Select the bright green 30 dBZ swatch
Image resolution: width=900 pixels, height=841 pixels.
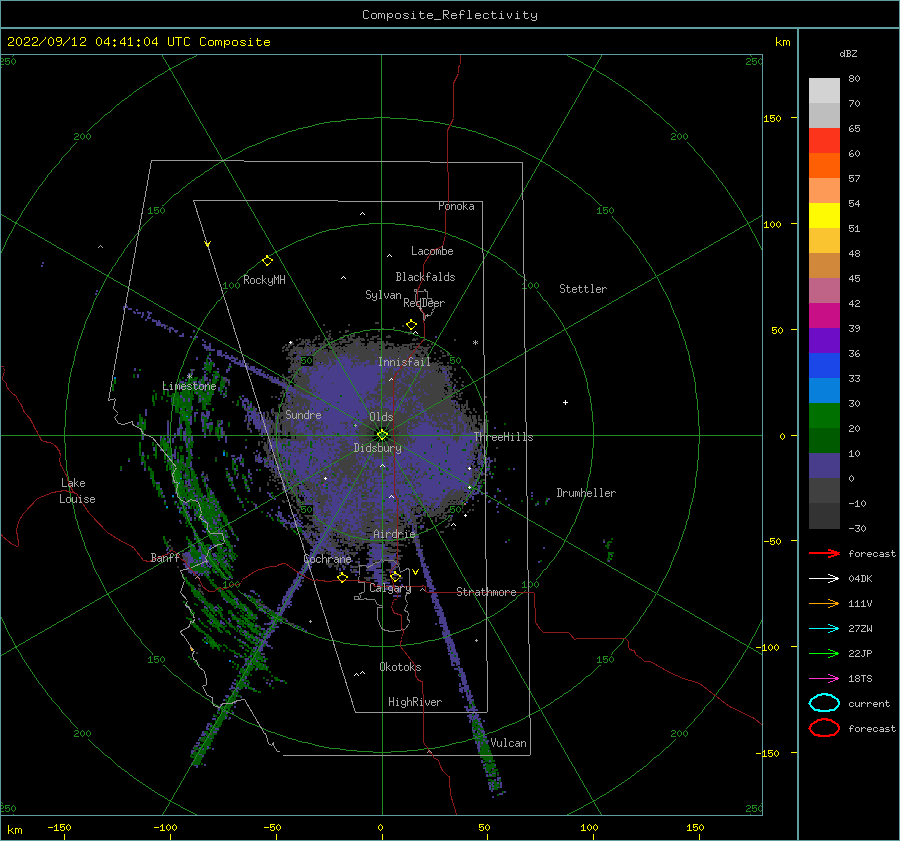(824, 416)
